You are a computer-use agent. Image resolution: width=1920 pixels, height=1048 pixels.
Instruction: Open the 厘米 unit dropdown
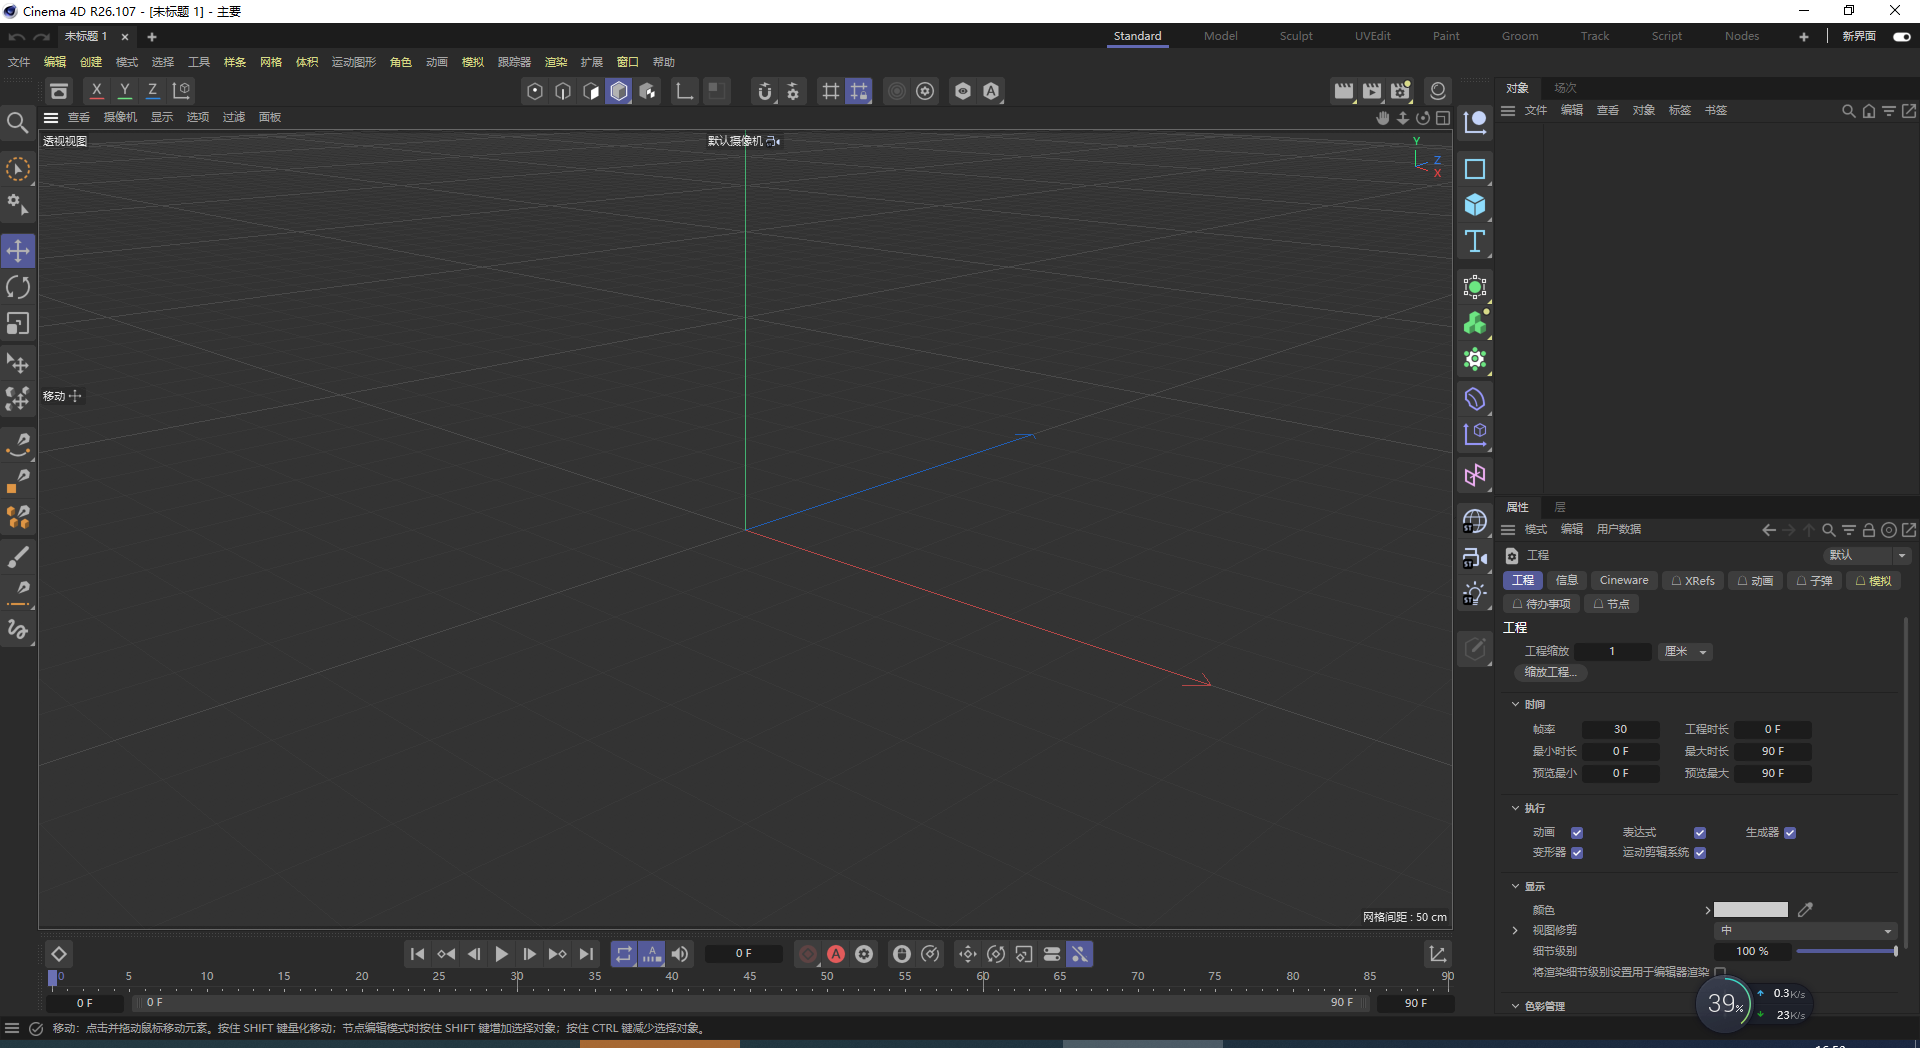tap(1685, 652)
